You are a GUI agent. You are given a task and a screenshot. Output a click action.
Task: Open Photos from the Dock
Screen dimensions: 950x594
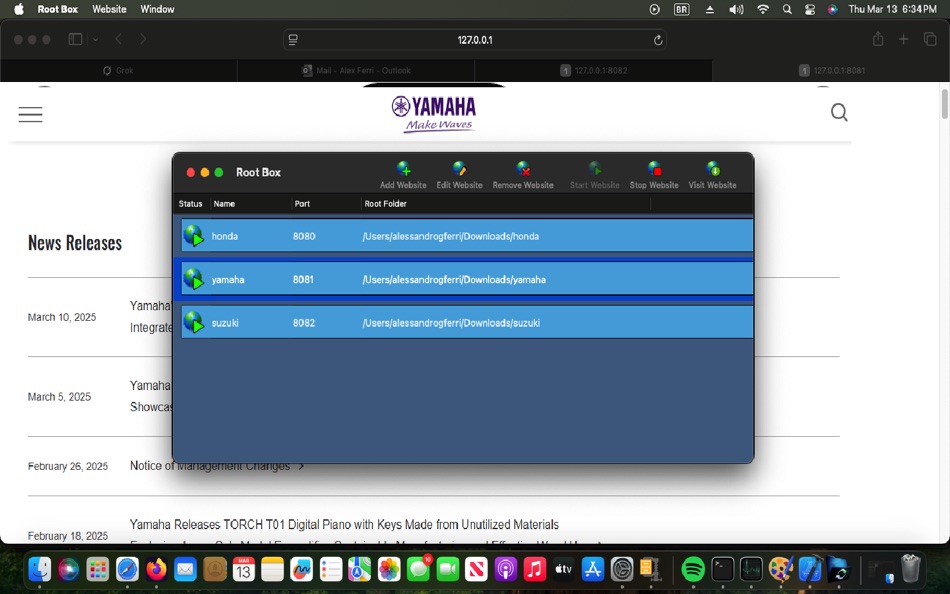[389, 569]
